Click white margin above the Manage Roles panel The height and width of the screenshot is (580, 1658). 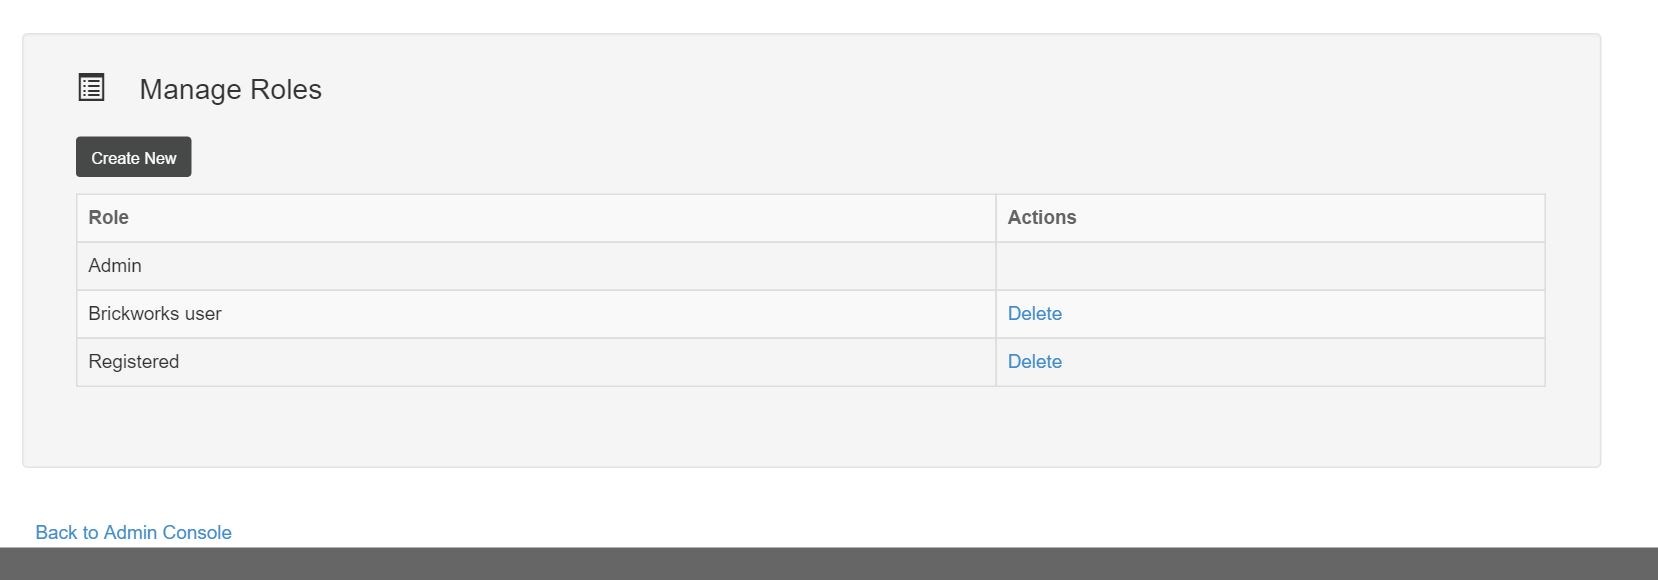[811, 16]
